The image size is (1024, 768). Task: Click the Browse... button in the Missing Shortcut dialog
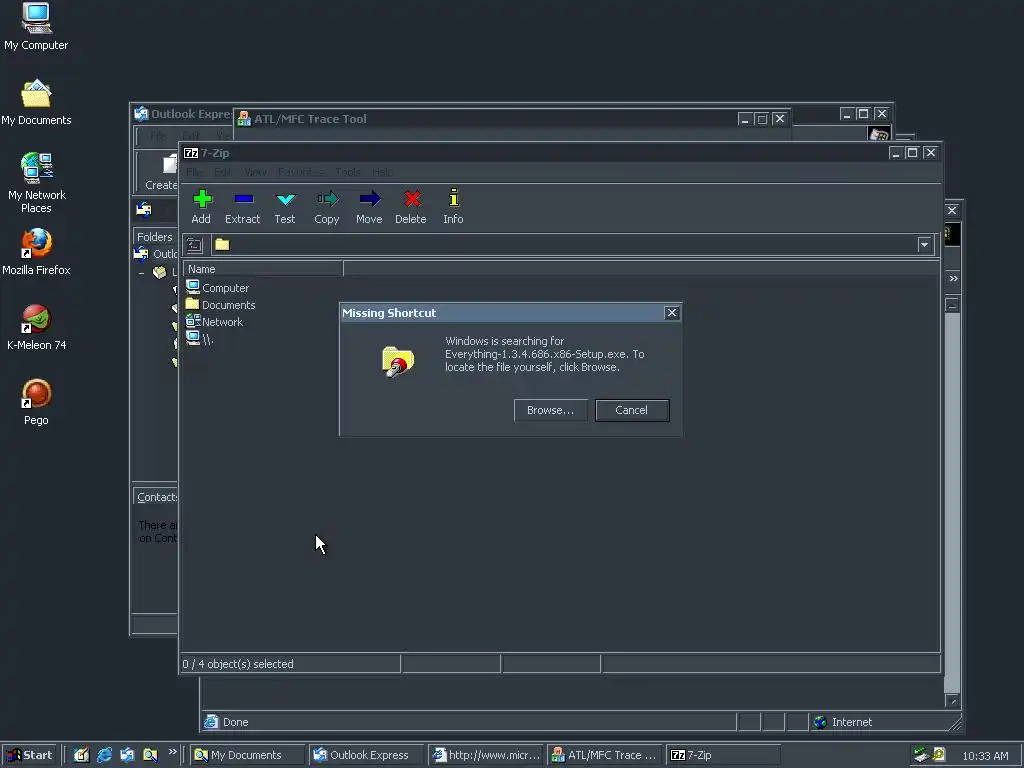click(551, 410)
